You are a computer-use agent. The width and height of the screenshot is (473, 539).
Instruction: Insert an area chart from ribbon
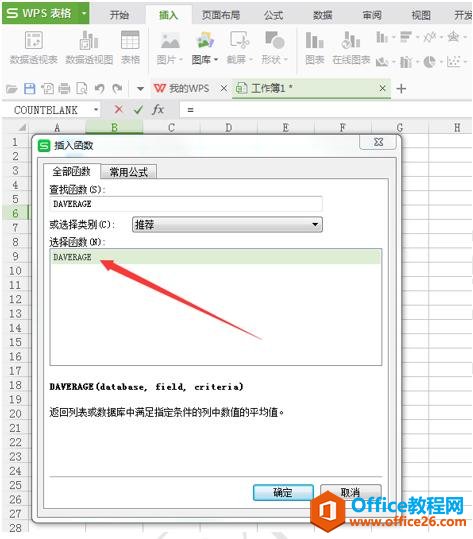click(385, 62)
